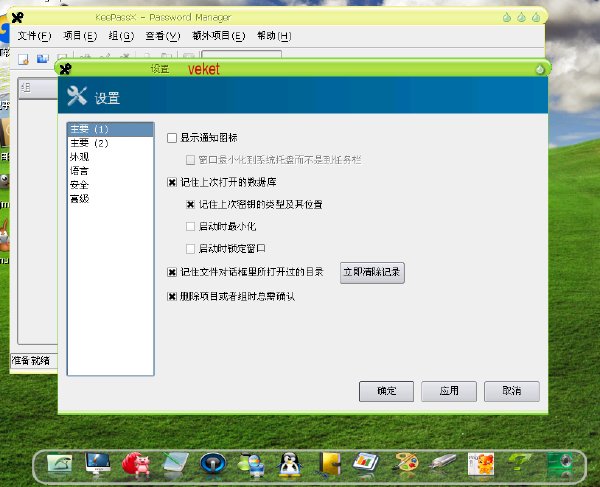Open the cartoon picture viewer dock icon

481,464
